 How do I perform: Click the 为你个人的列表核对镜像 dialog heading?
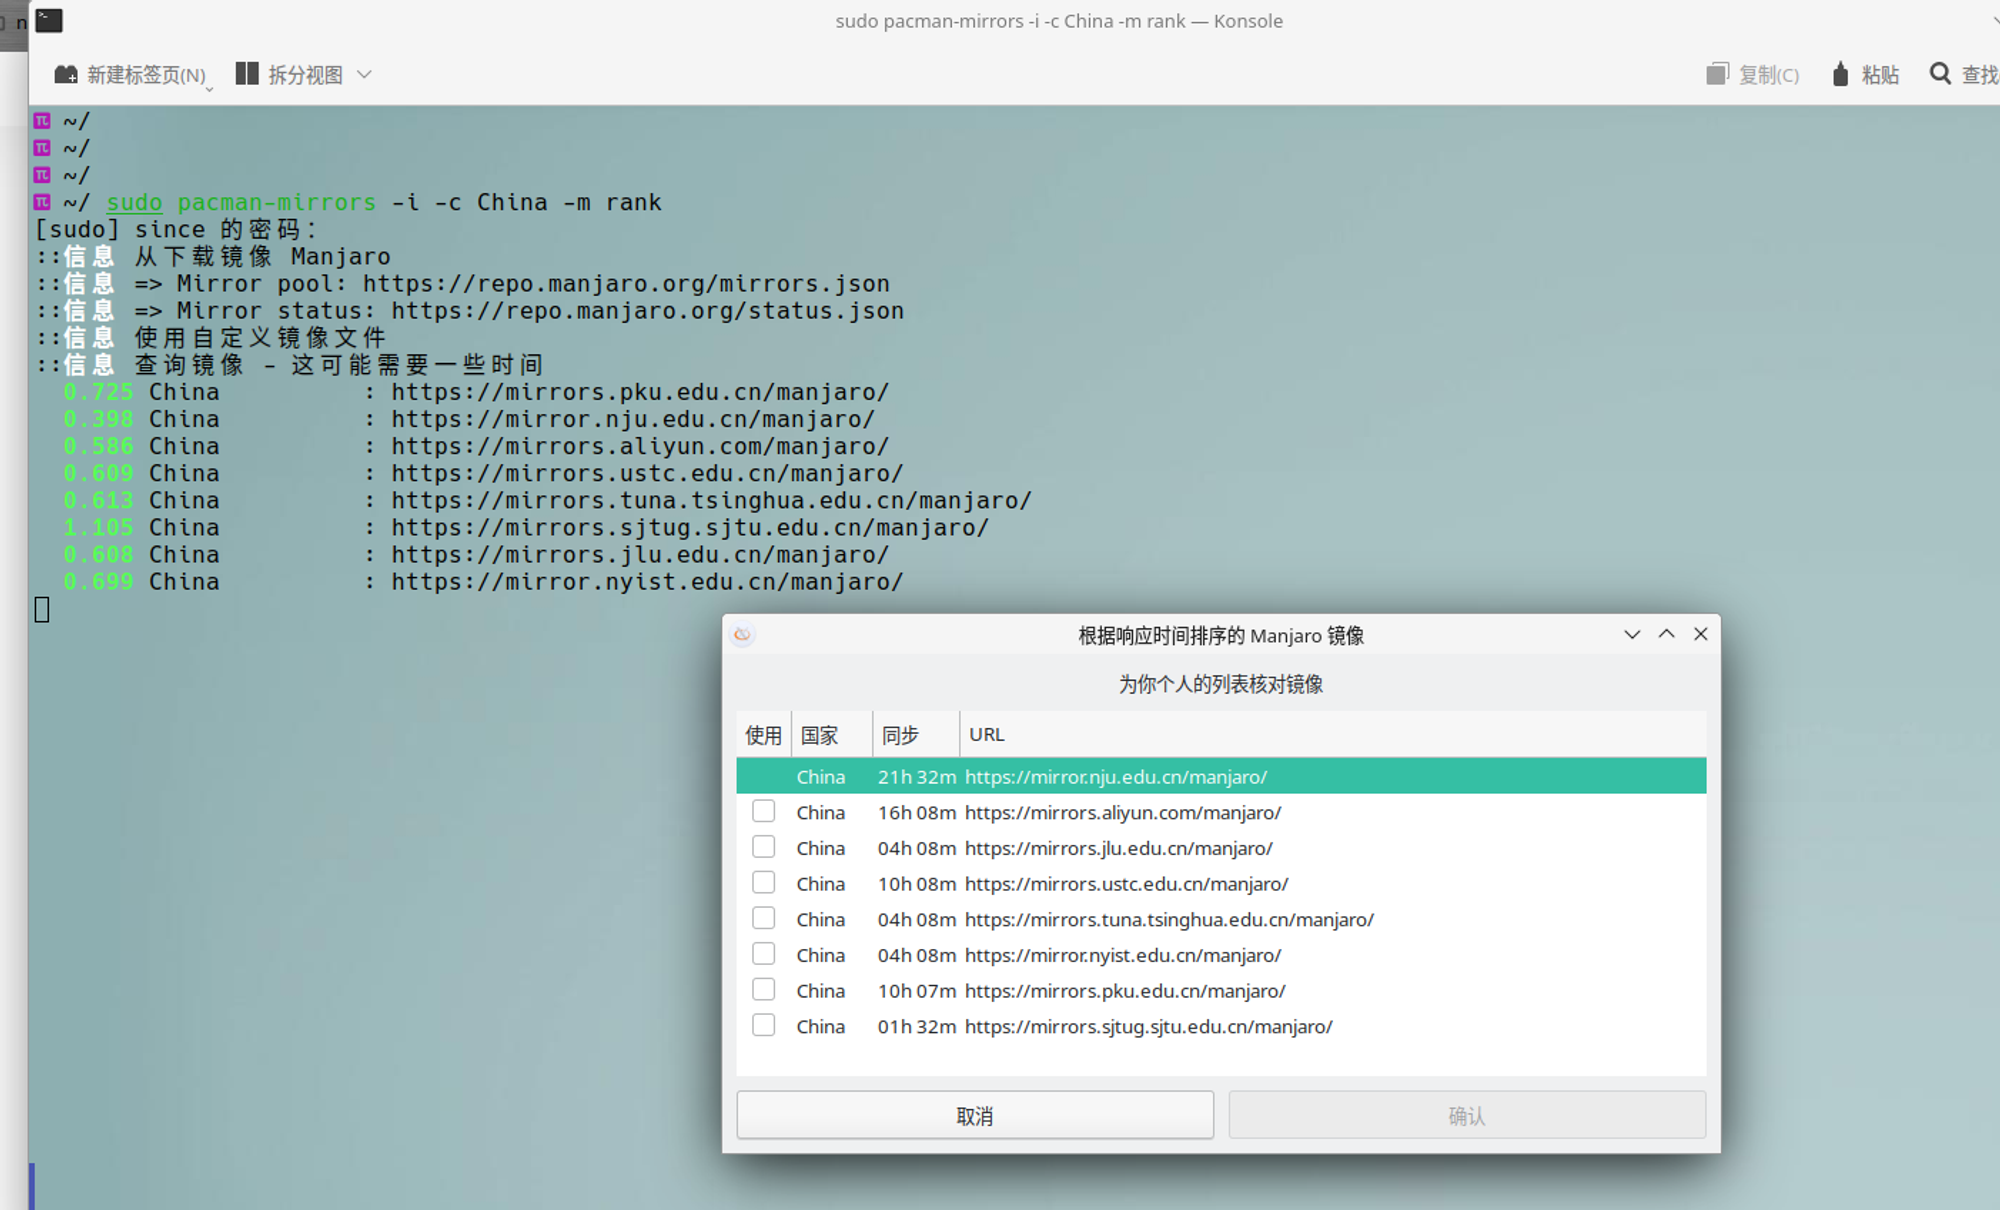[1221, 684]
